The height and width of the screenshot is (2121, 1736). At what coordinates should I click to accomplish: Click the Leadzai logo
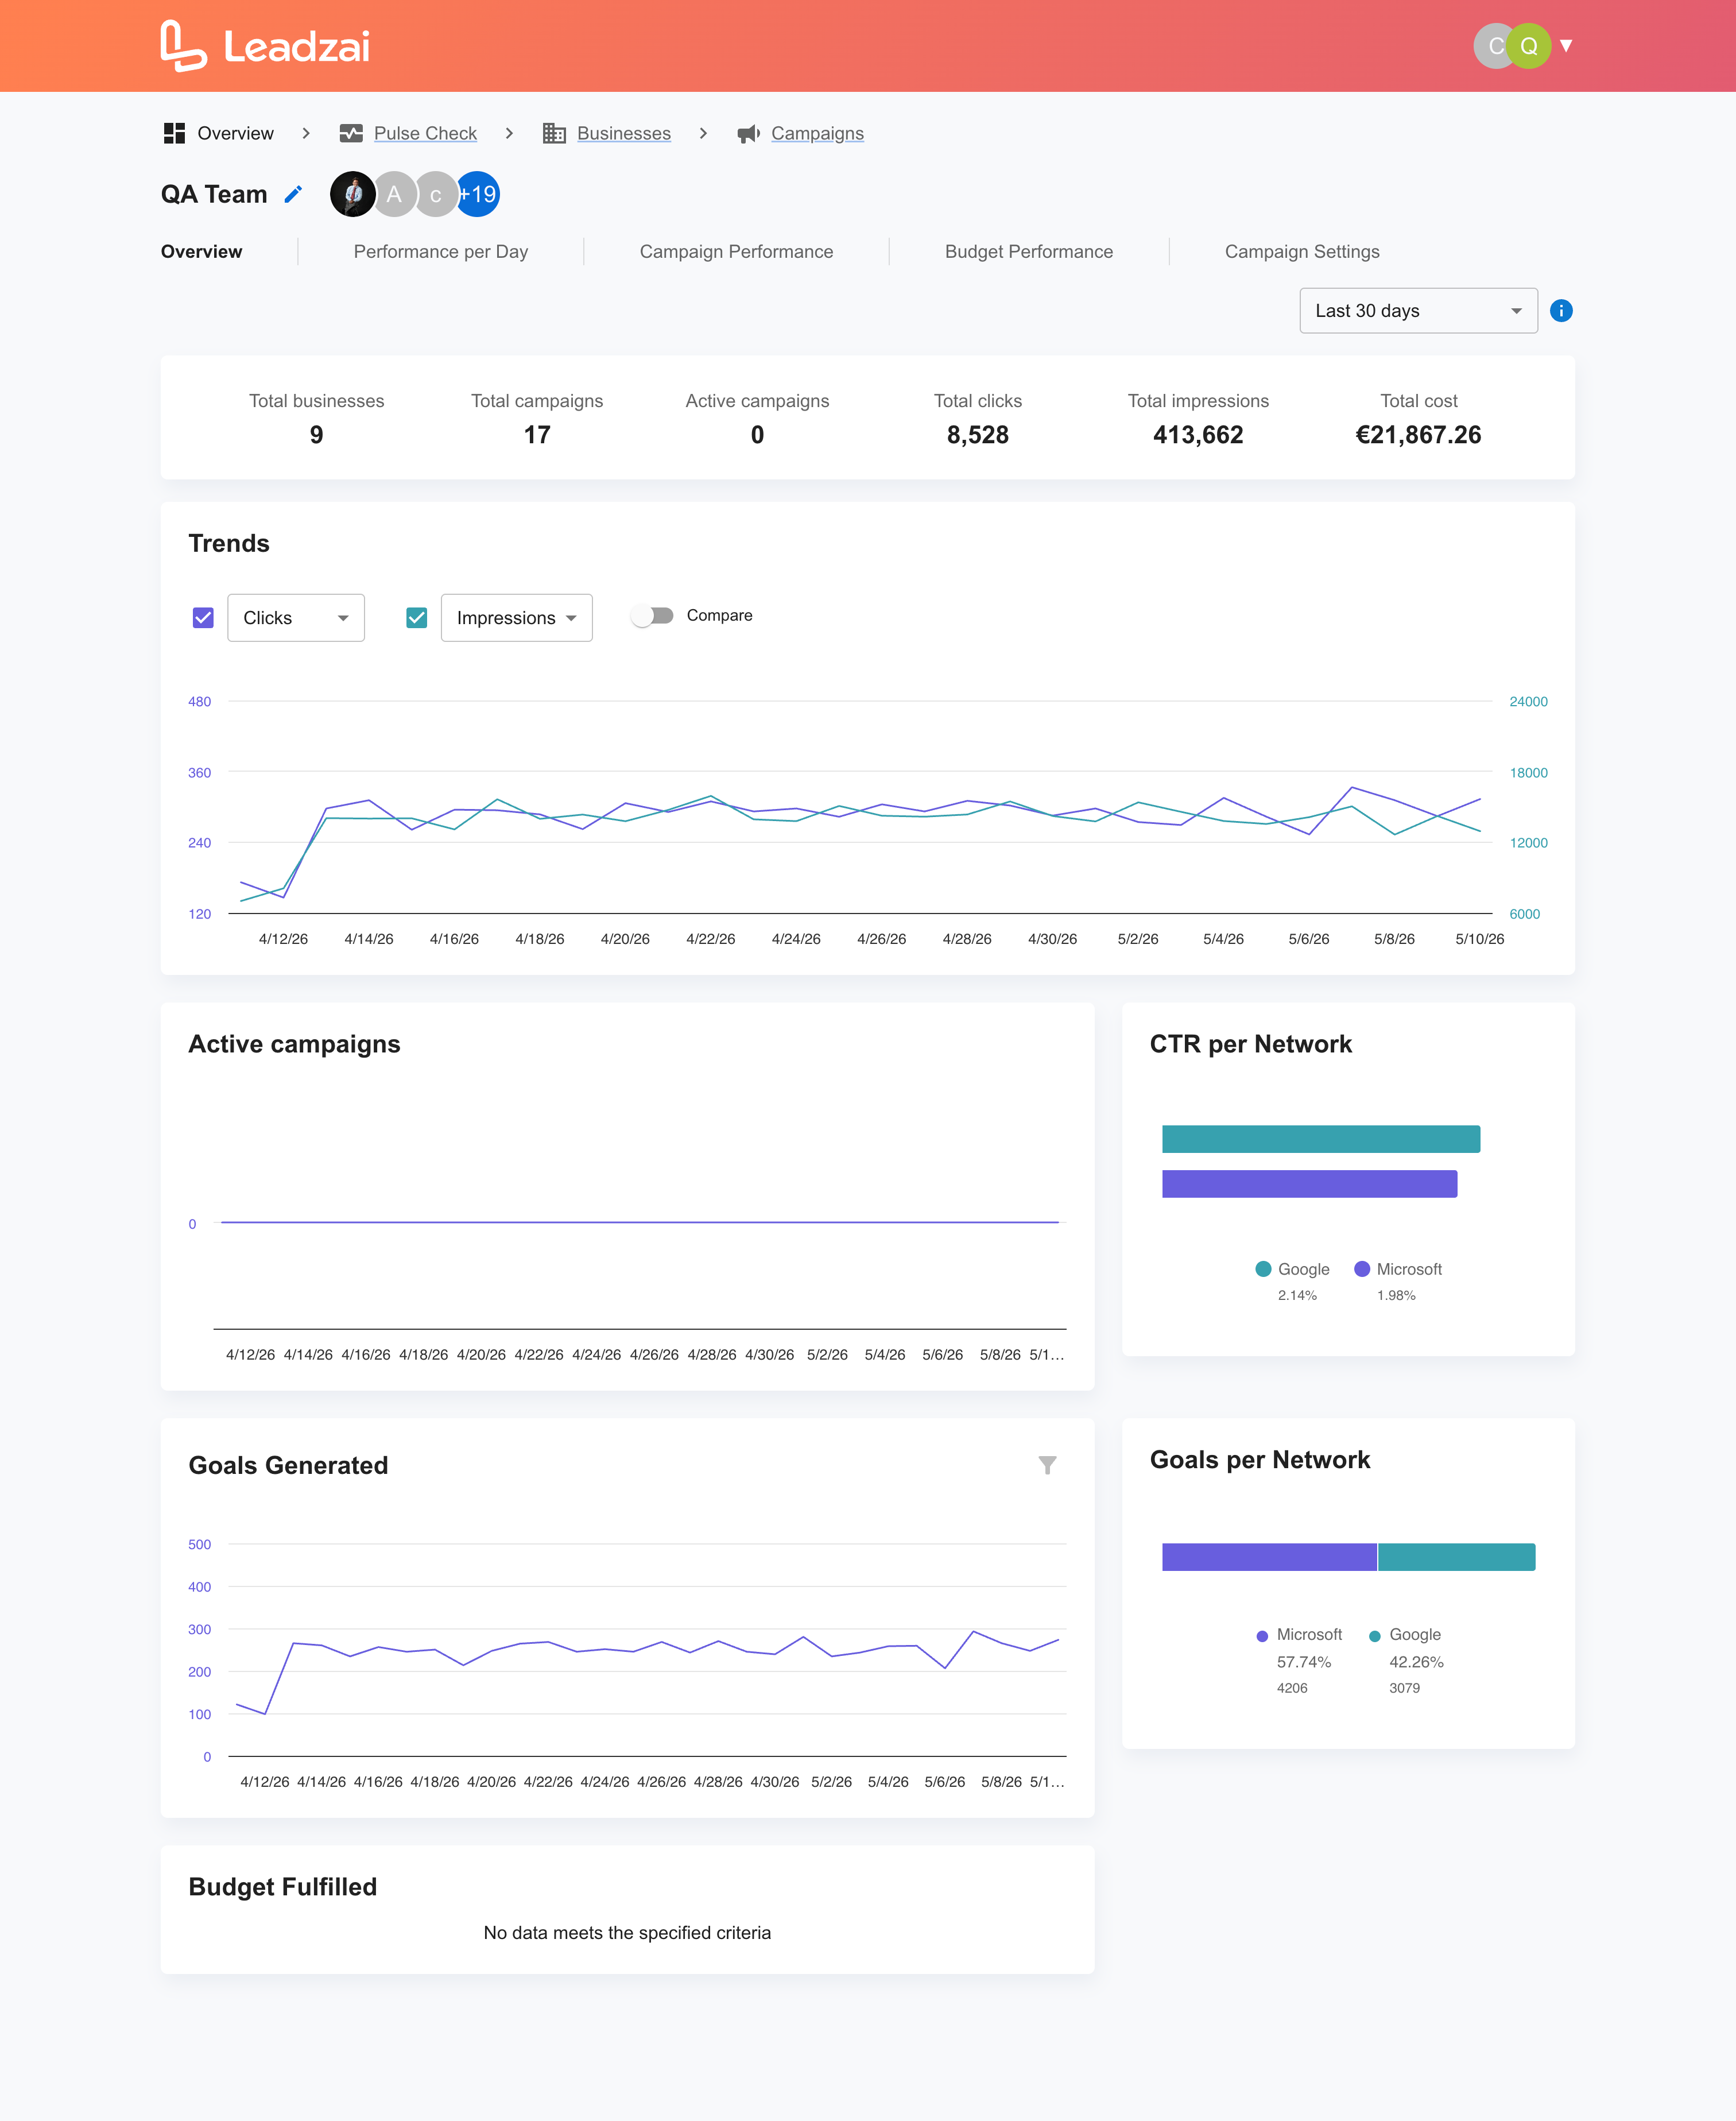click(265, 46)
